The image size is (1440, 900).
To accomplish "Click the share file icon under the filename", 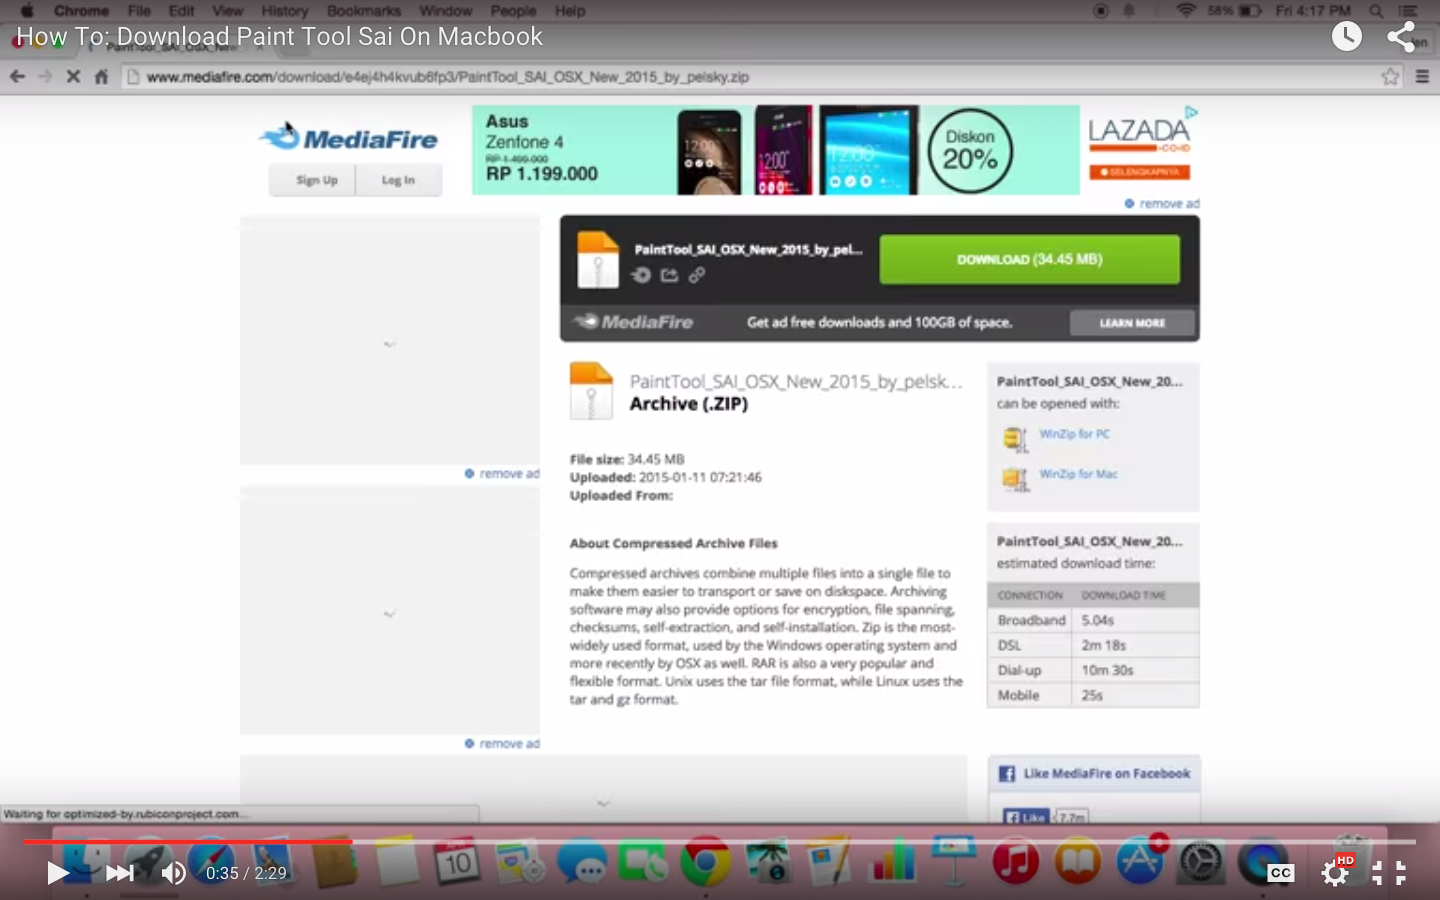I will [x=669, y=275].
